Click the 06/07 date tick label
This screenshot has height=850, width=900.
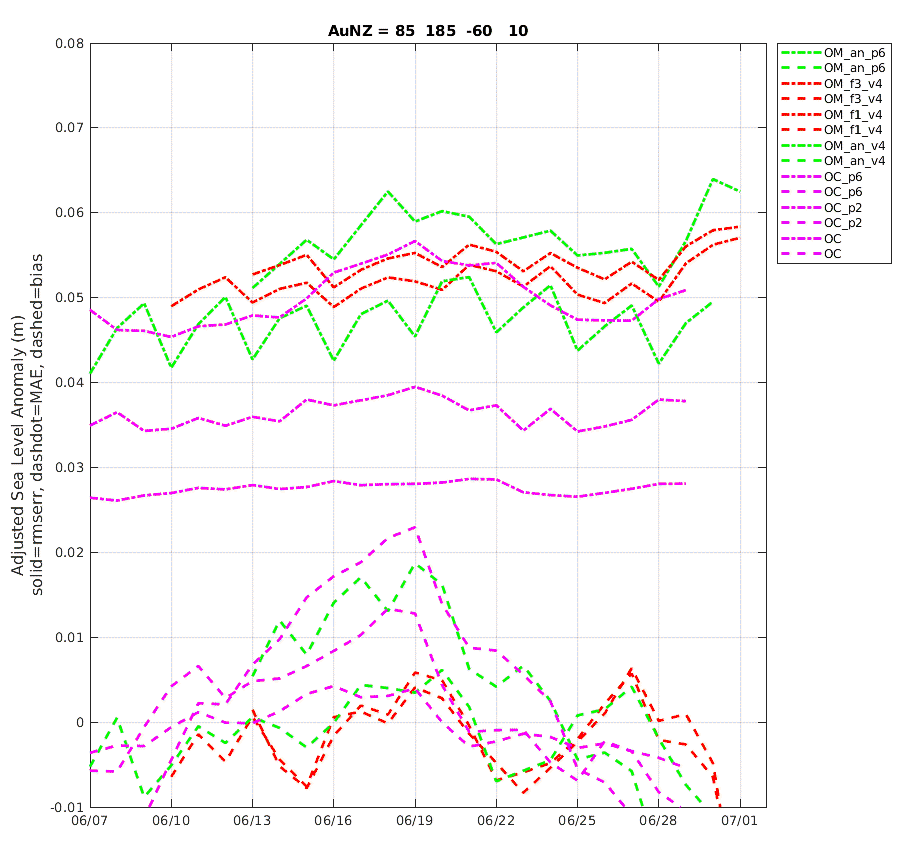[90, 821]
